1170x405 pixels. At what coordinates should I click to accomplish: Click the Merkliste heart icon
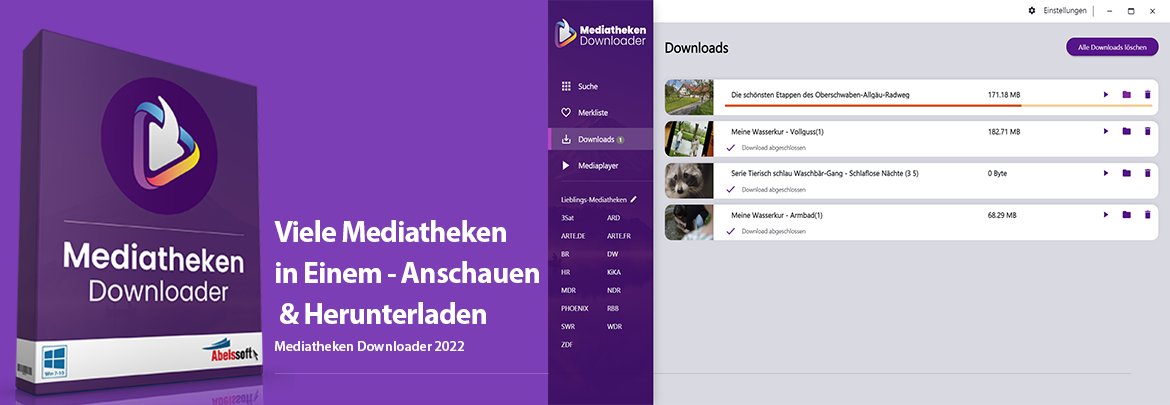click(566, 113)
